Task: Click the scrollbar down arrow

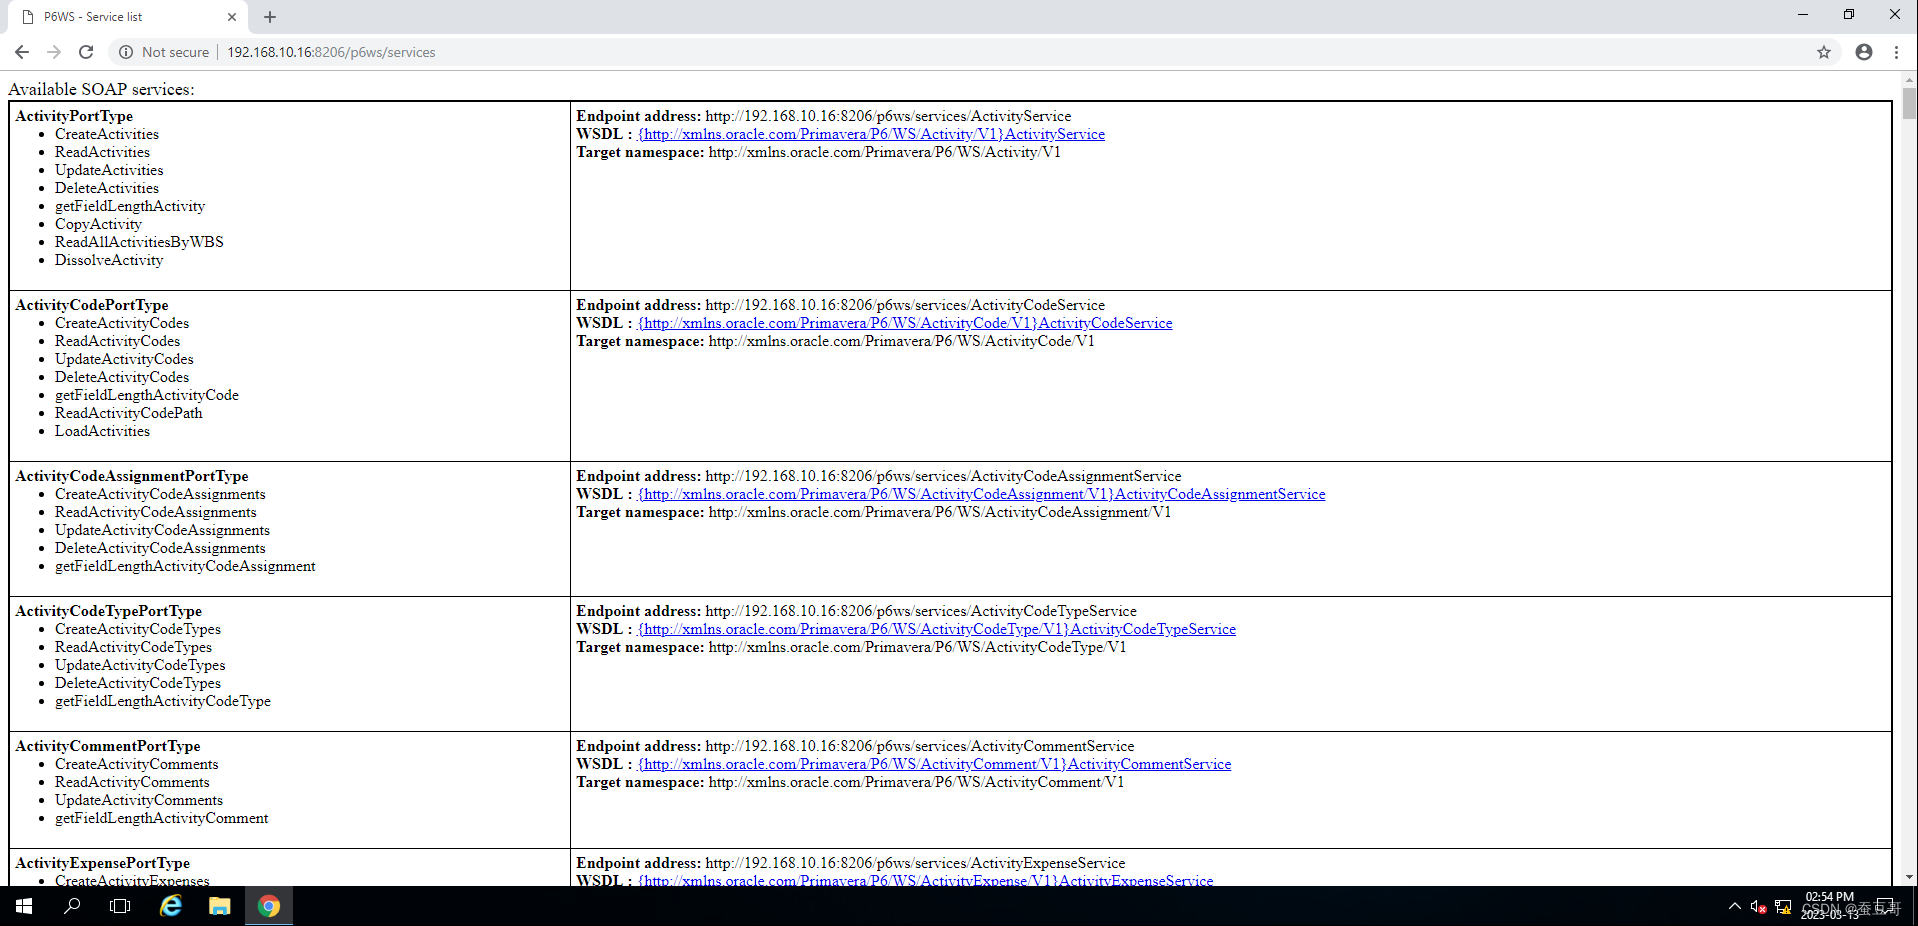Action: coord(1908,878)
